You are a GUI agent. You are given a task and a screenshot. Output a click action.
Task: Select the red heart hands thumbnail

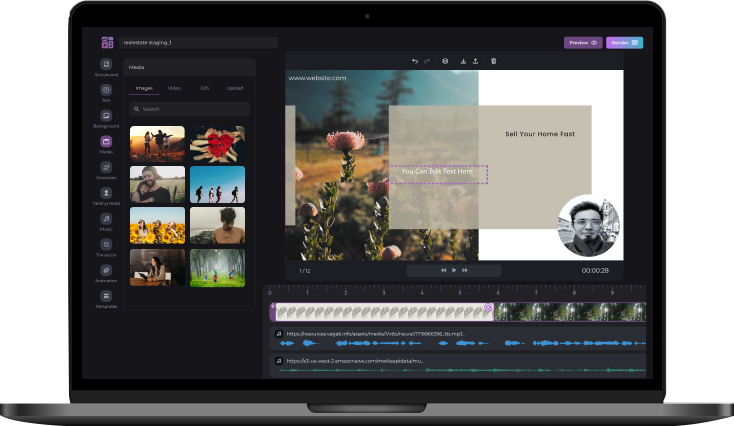(217, 143)
